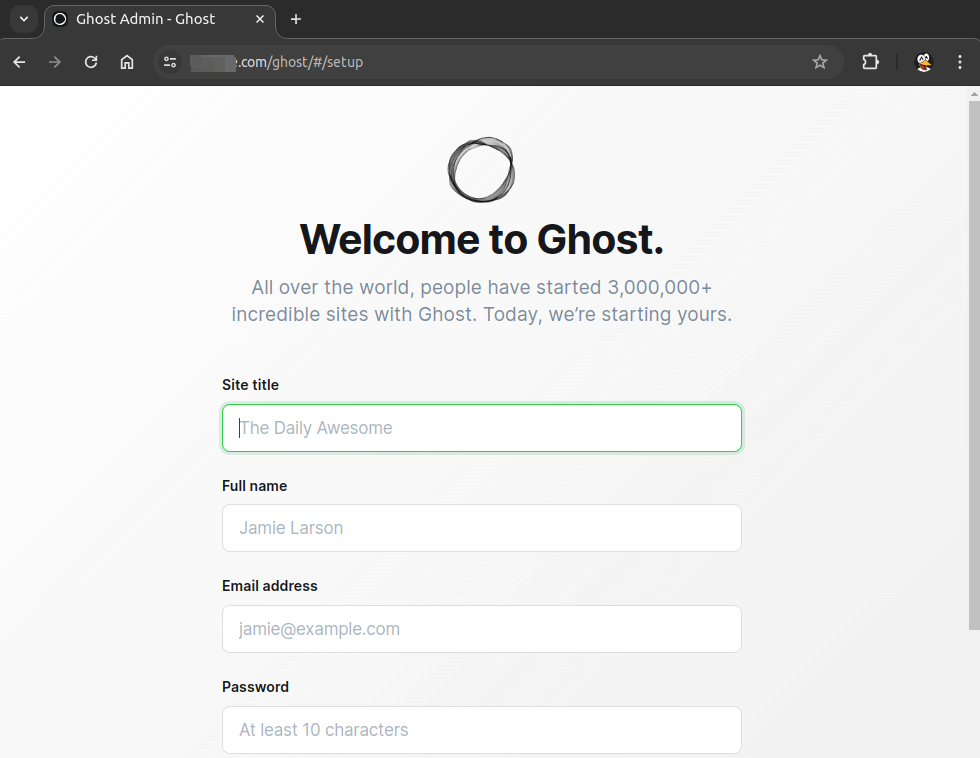Close the Ghost Admin tab

[260, 19]
